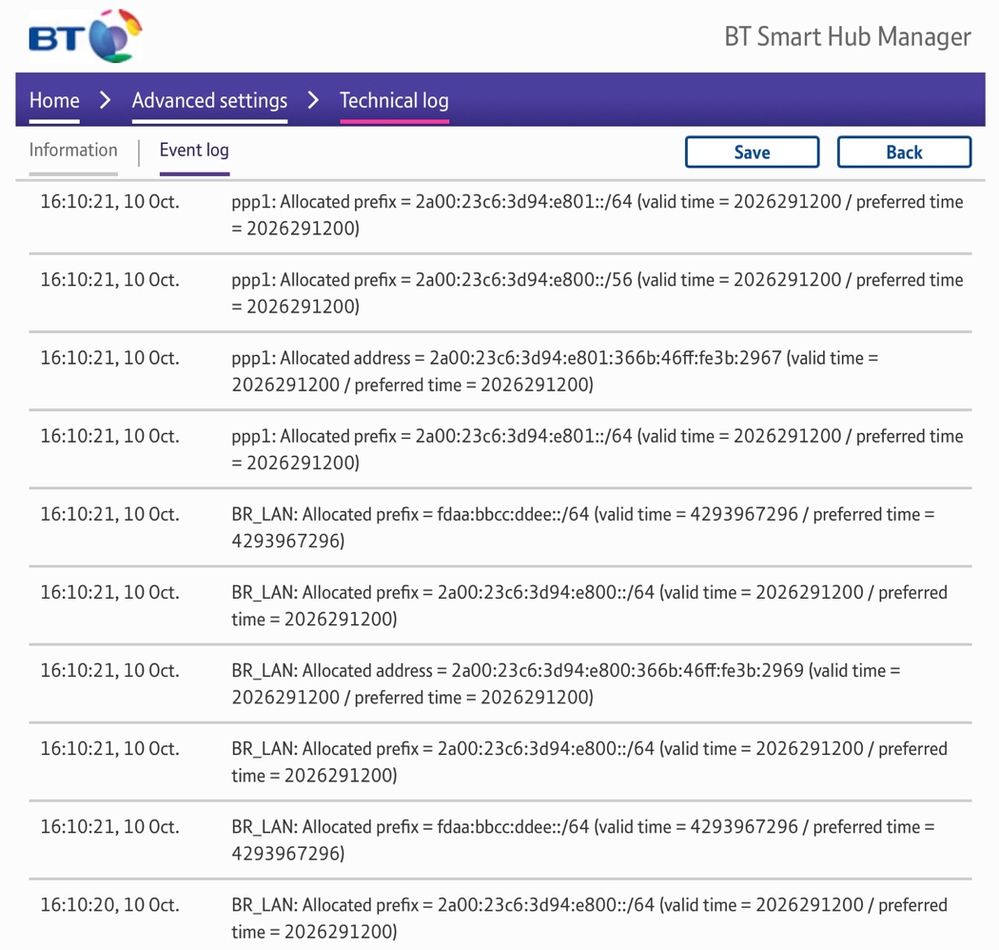This screenshot has width=999, height=950.
Task: Switch to the Information tab
Action: coord(73,150)
